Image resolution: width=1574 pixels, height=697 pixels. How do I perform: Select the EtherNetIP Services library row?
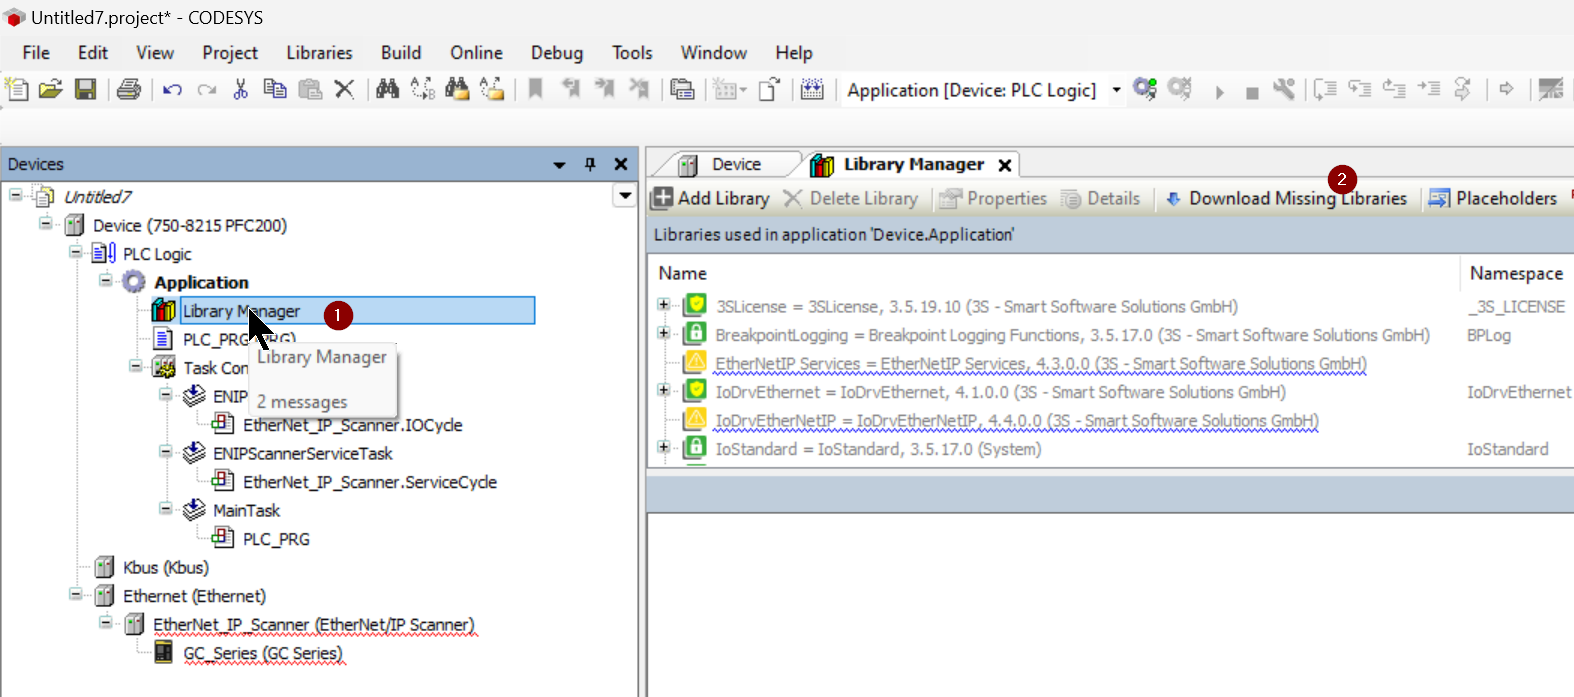1040,363
